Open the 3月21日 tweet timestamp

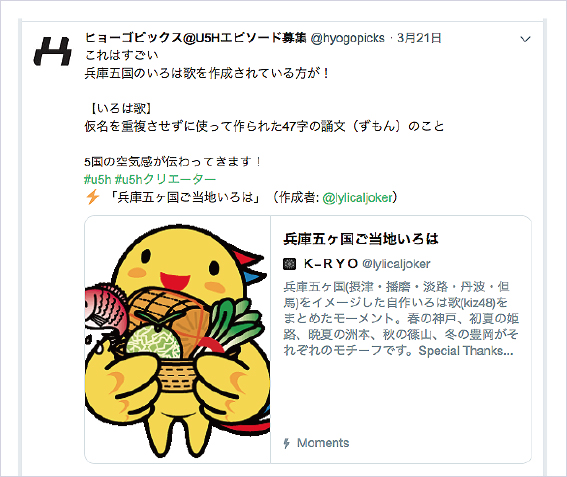419,38
